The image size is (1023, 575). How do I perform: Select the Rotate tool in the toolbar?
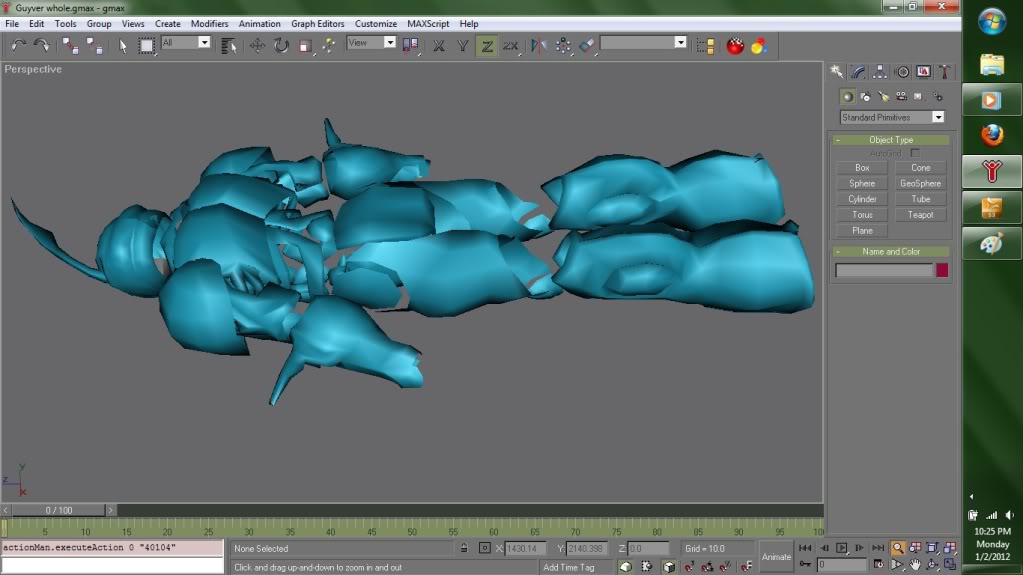click(281, 45)
